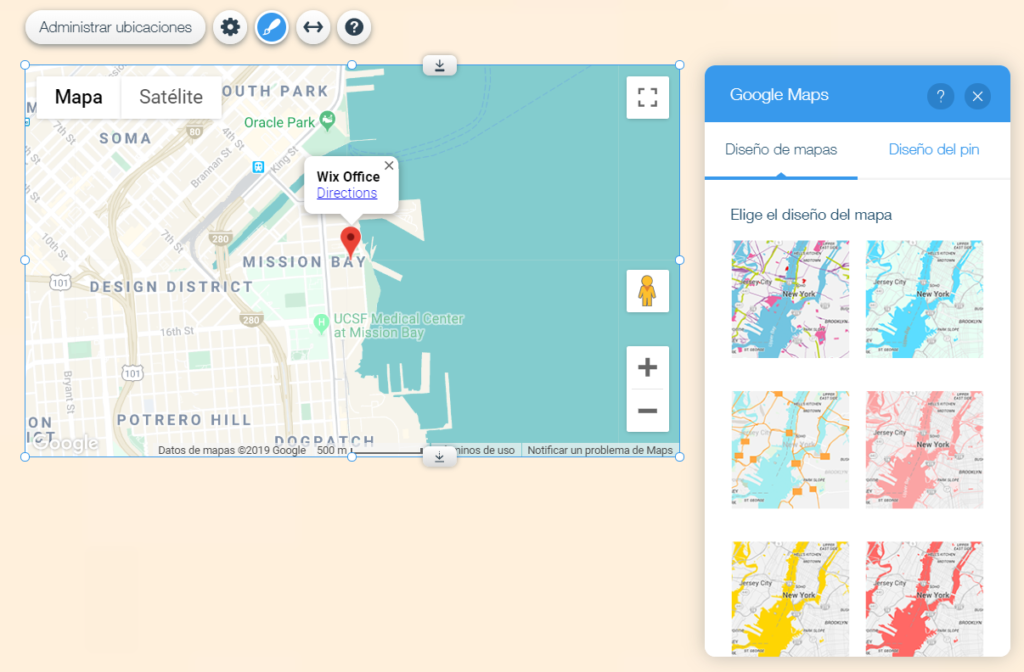Open help via the question mark toolbar icon

coord(354,27)
